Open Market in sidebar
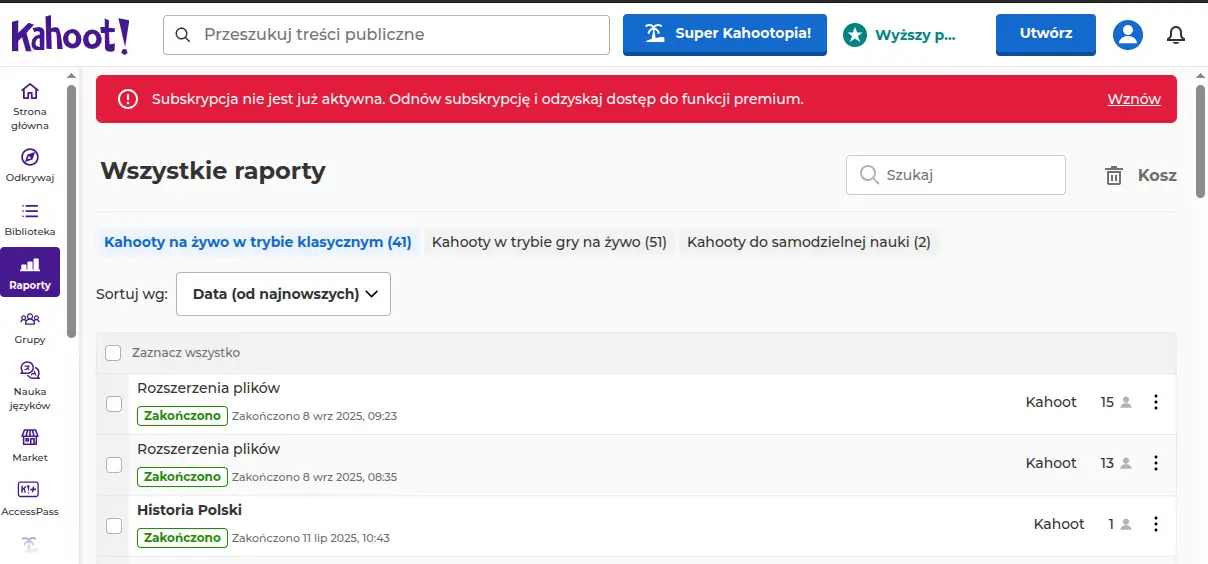This screenshot has width=1208, height=564. click(x=30, y=446)
